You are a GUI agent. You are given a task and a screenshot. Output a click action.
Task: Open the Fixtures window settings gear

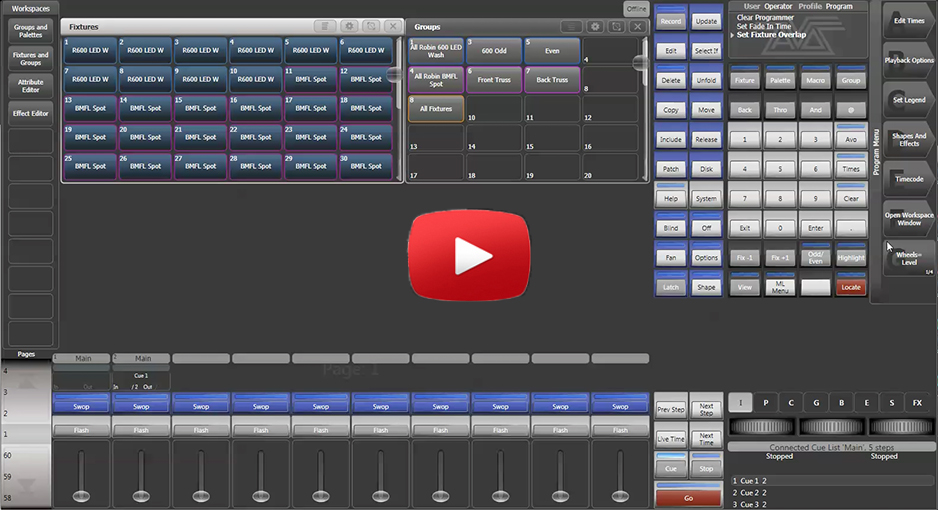pos(348,26)
